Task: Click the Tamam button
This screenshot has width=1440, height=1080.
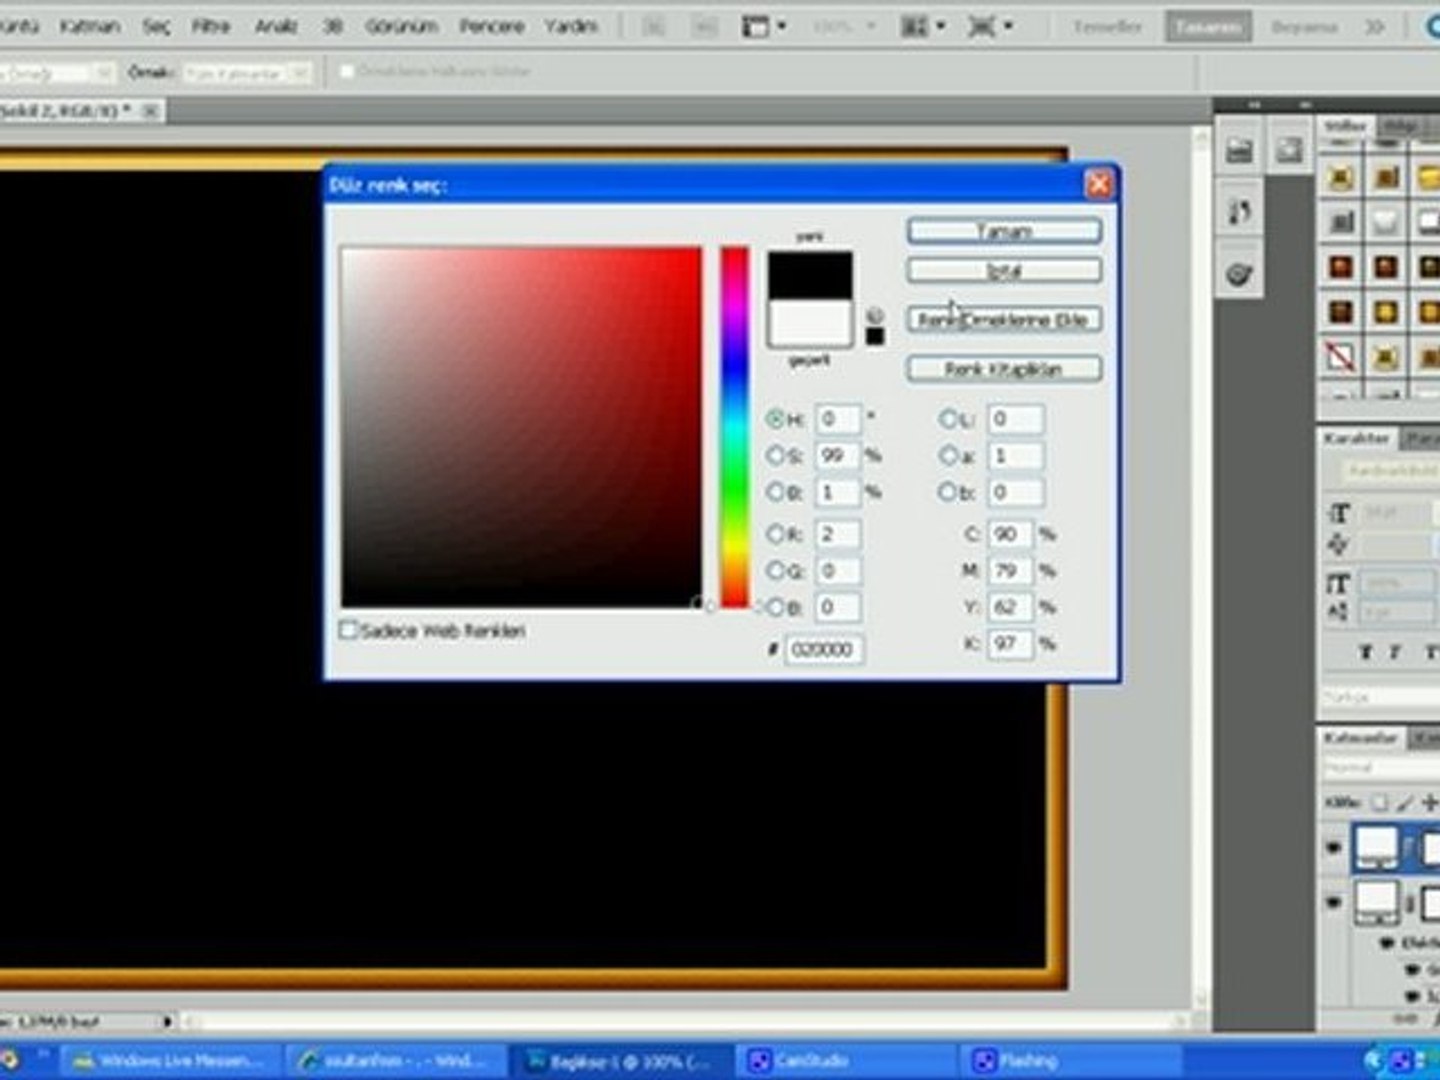Action: [1004, 231]
